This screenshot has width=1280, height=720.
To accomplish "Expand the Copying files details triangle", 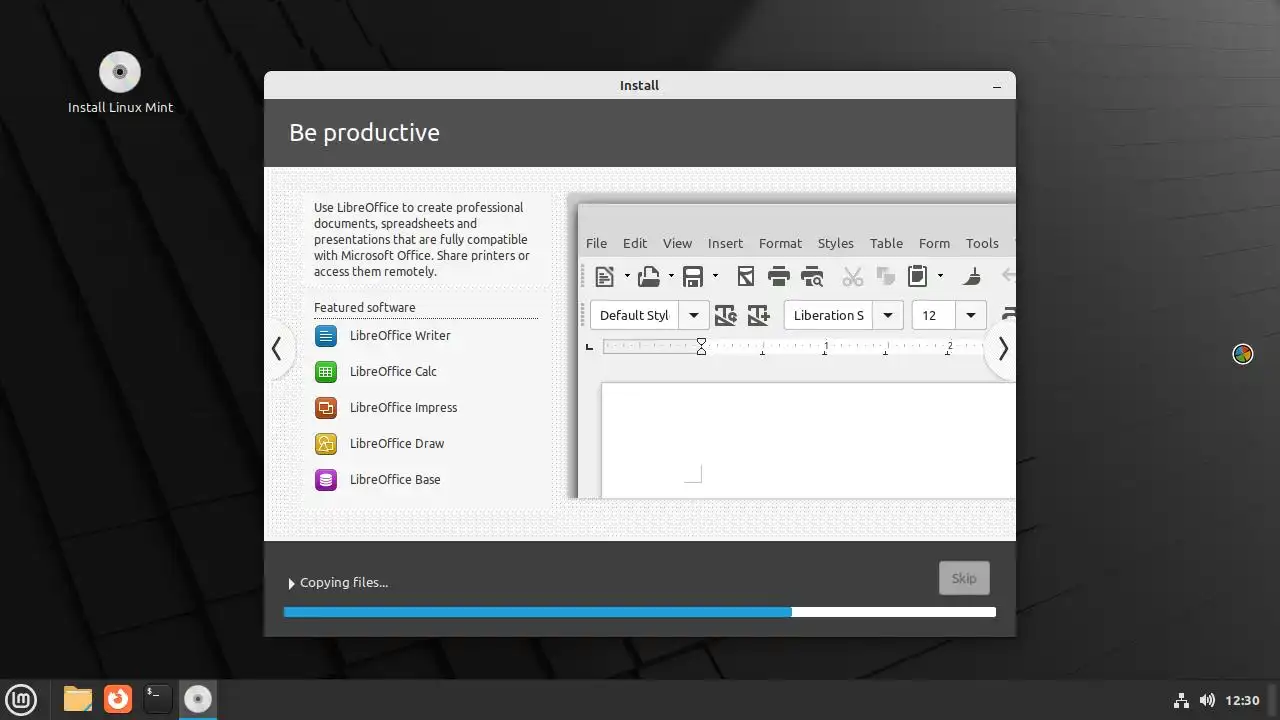I will [292, 583].
